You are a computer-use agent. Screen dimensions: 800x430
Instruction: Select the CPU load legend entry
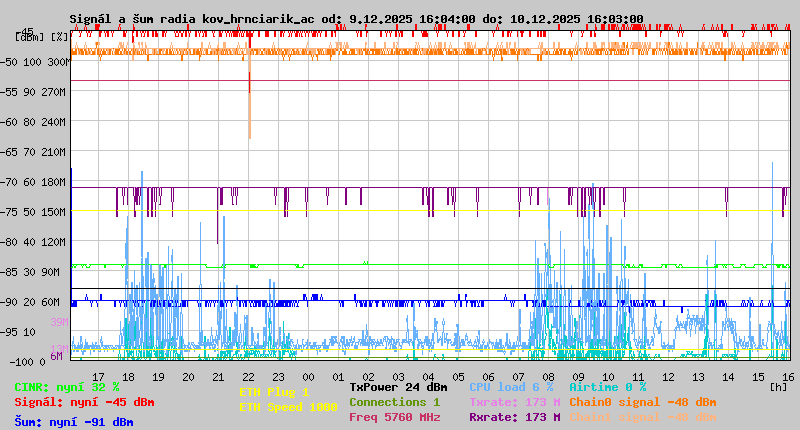[x=510, y=386]
